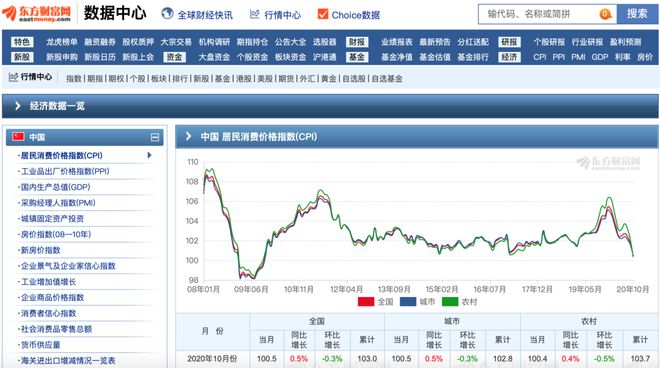Open 沪港通 link
The image size is (660, 368).
(x=325, y=57)
